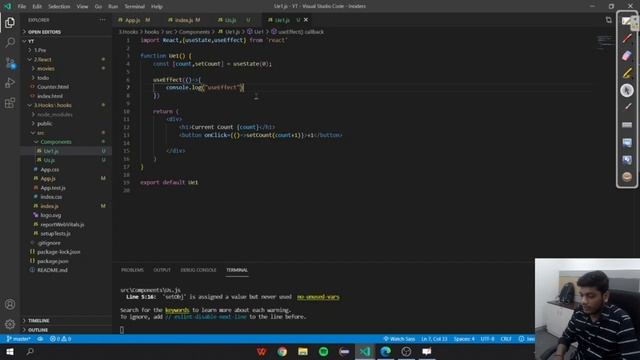
Task: Collapse the YT workspace folder
Action: tap(66, 41)
